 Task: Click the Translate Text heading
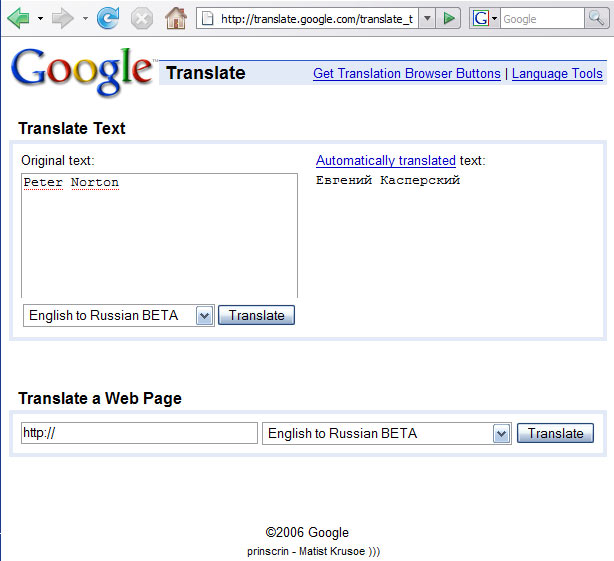[72, 128]
